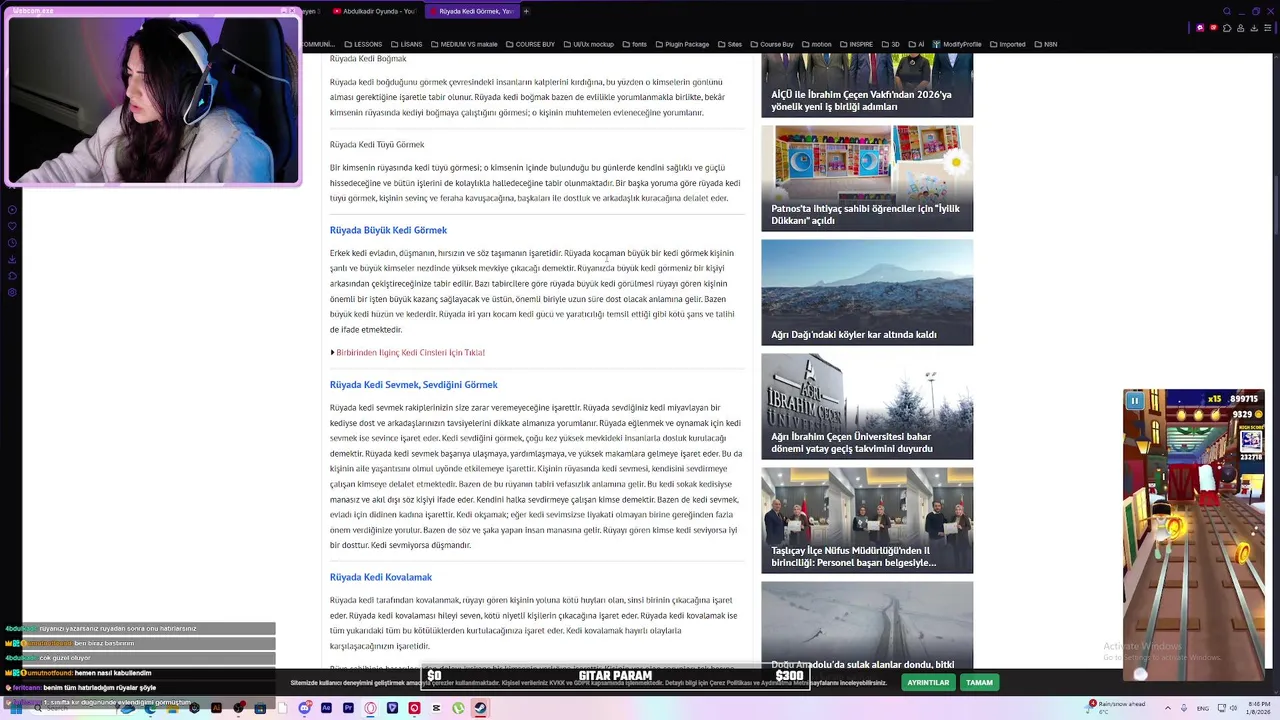Click the browser search tabs icon
The height and width of the screenshot is (720, 1280).
tap(1227, 11)
